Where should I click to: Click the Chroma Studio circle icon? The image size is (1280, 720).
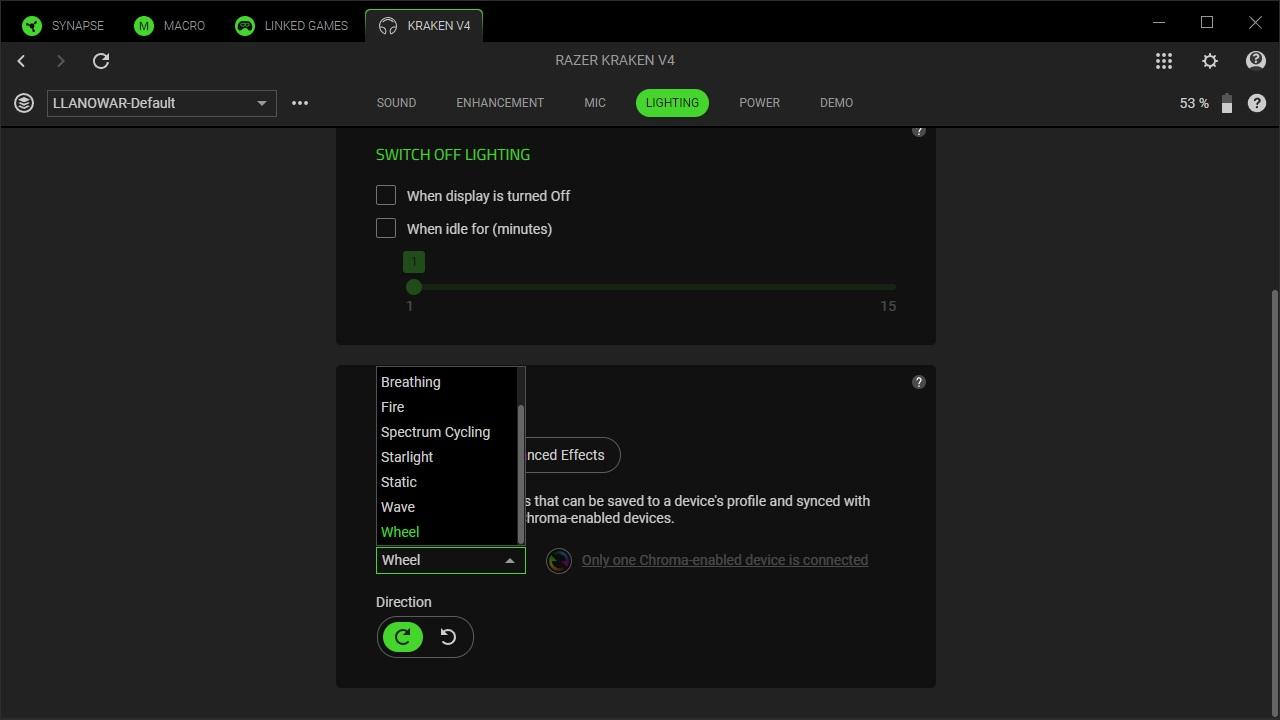[x=559, y=561]
